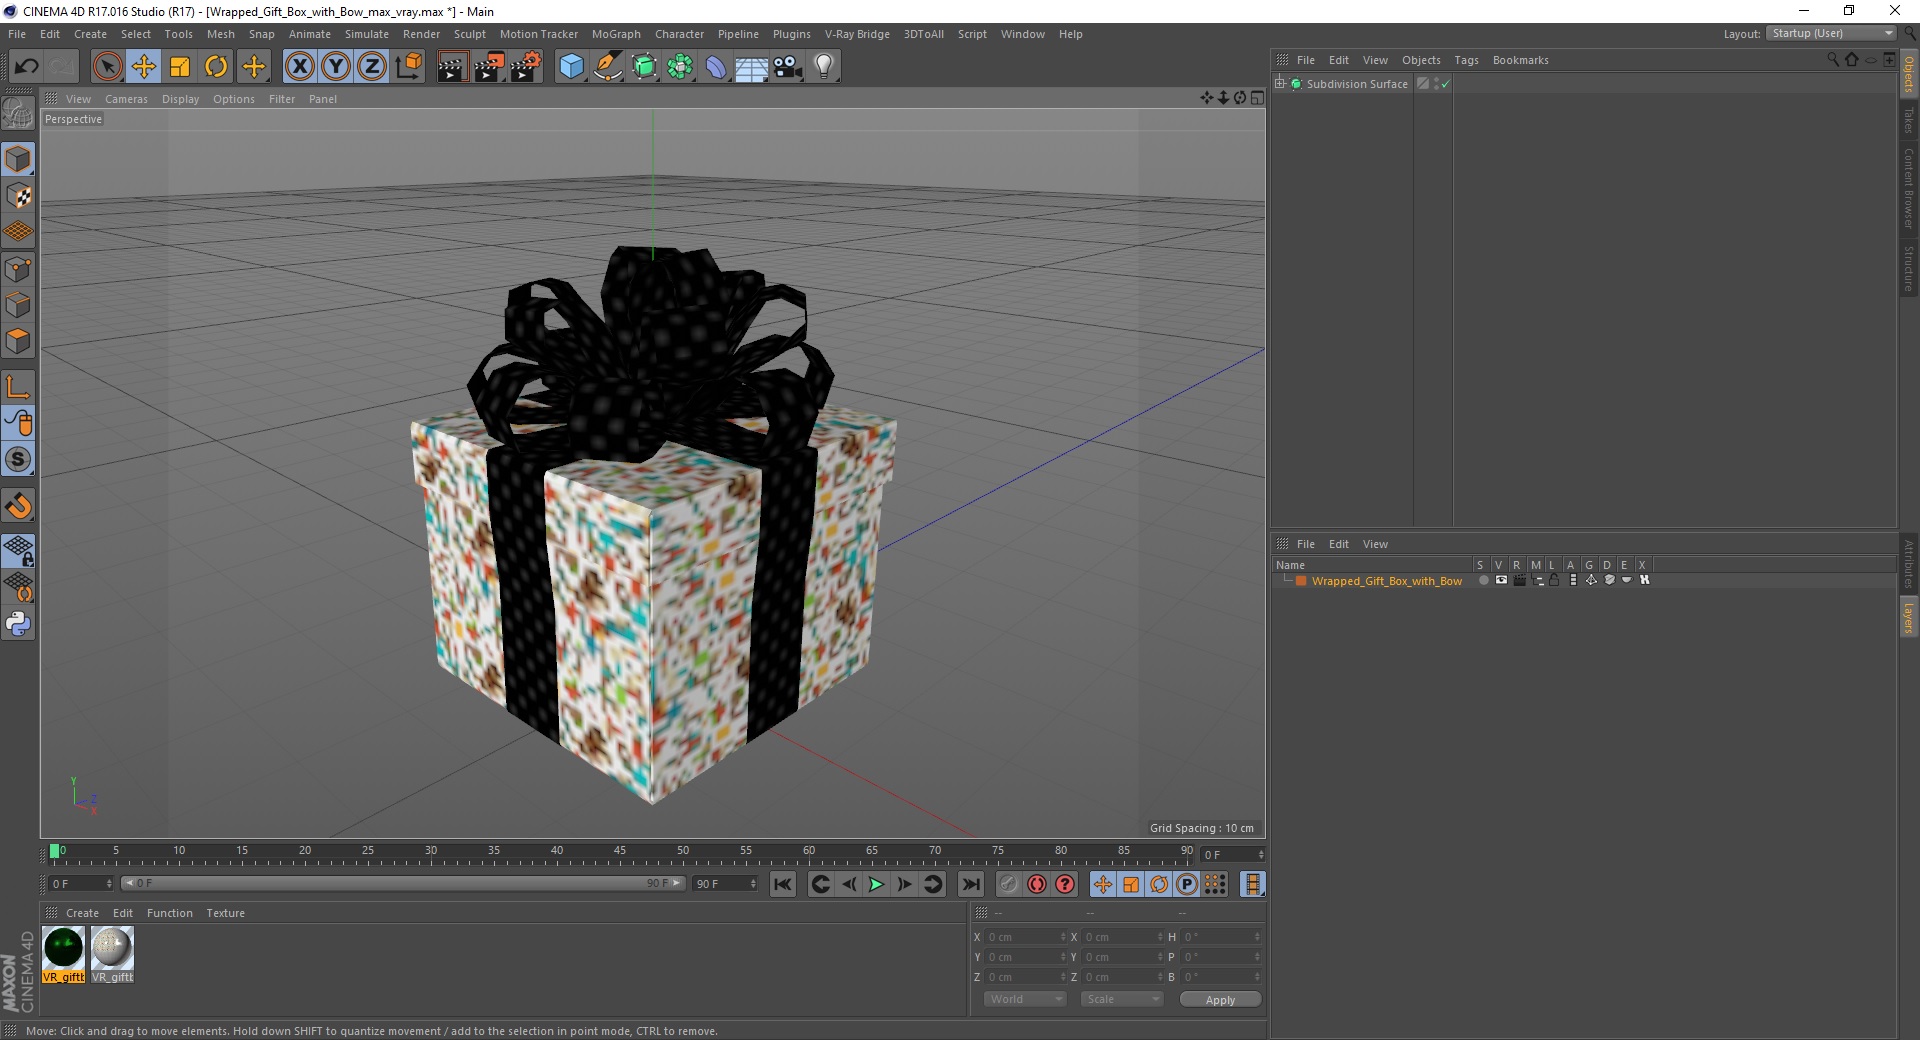
Task: Click the Record Active Objects button
Action: tap(1008, 884)
